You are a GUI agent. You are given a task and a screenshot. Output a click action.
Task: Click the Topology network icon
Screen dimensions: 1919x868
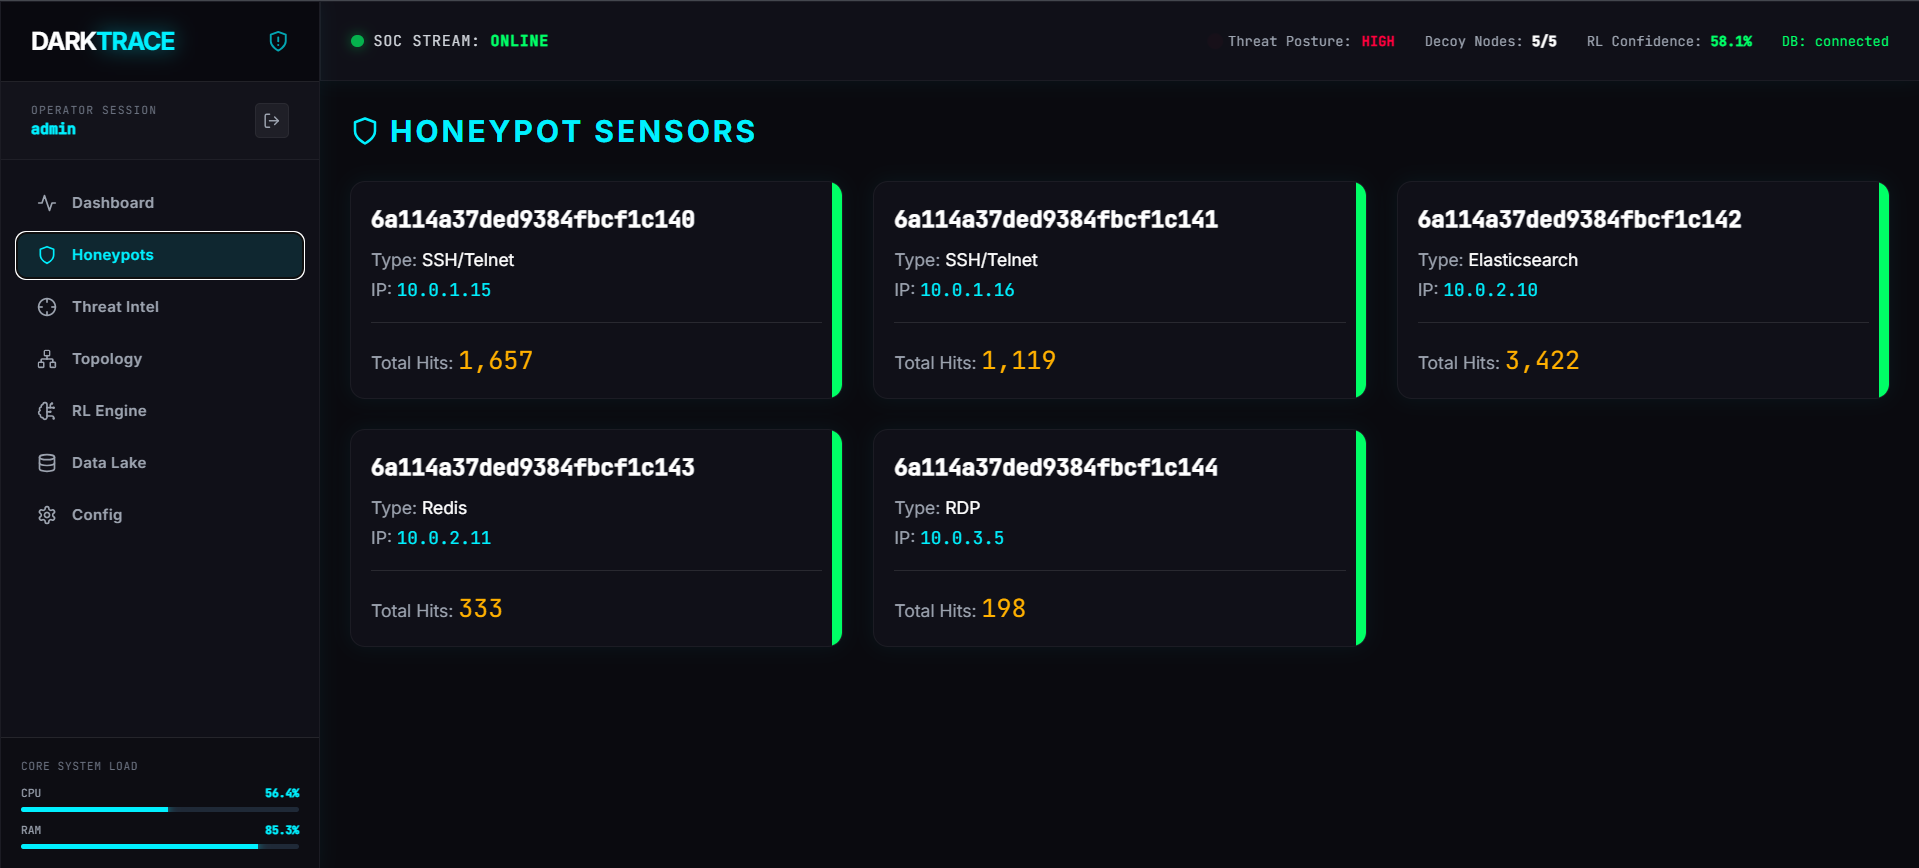coord(47,359)
